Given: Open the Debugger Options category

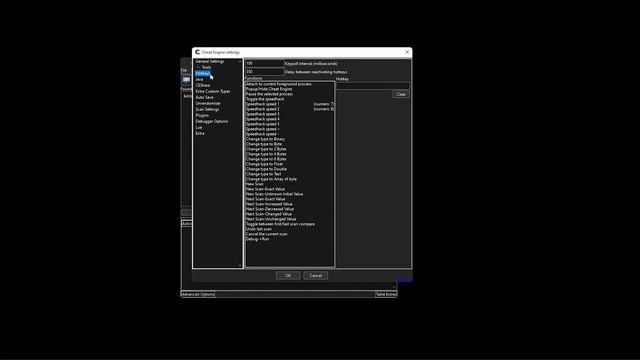Looking at the screenshot, I should (x=212, y=121).
